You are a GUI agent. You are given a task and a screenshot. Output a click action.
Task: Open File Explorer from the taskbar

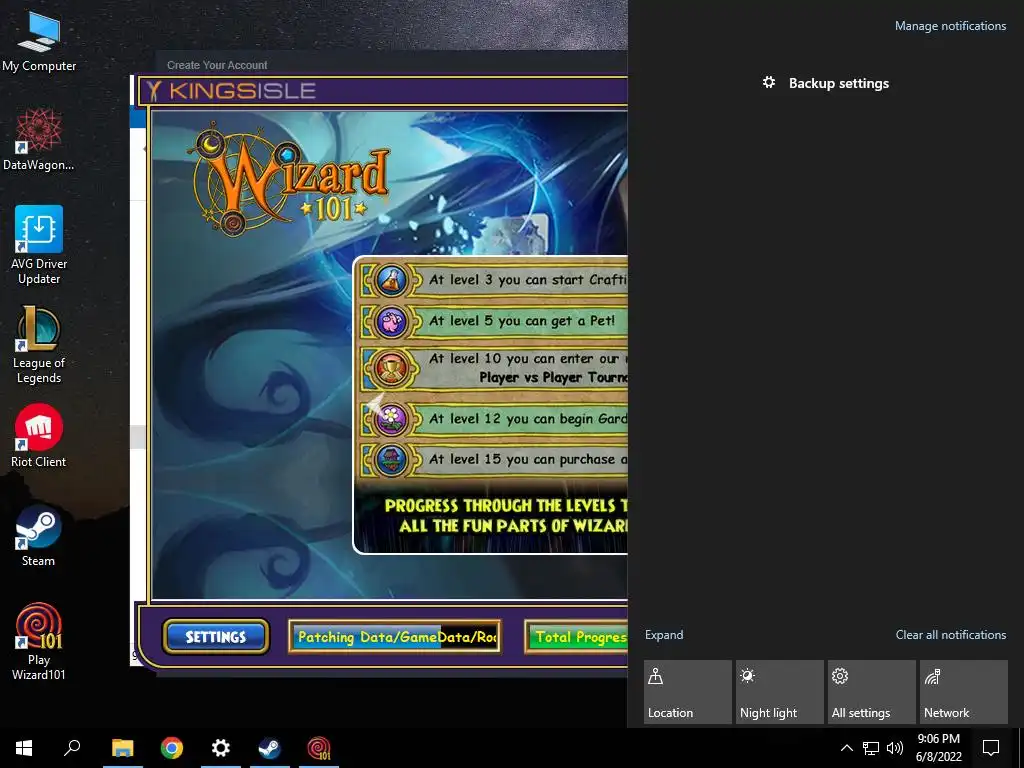(122, 748)
